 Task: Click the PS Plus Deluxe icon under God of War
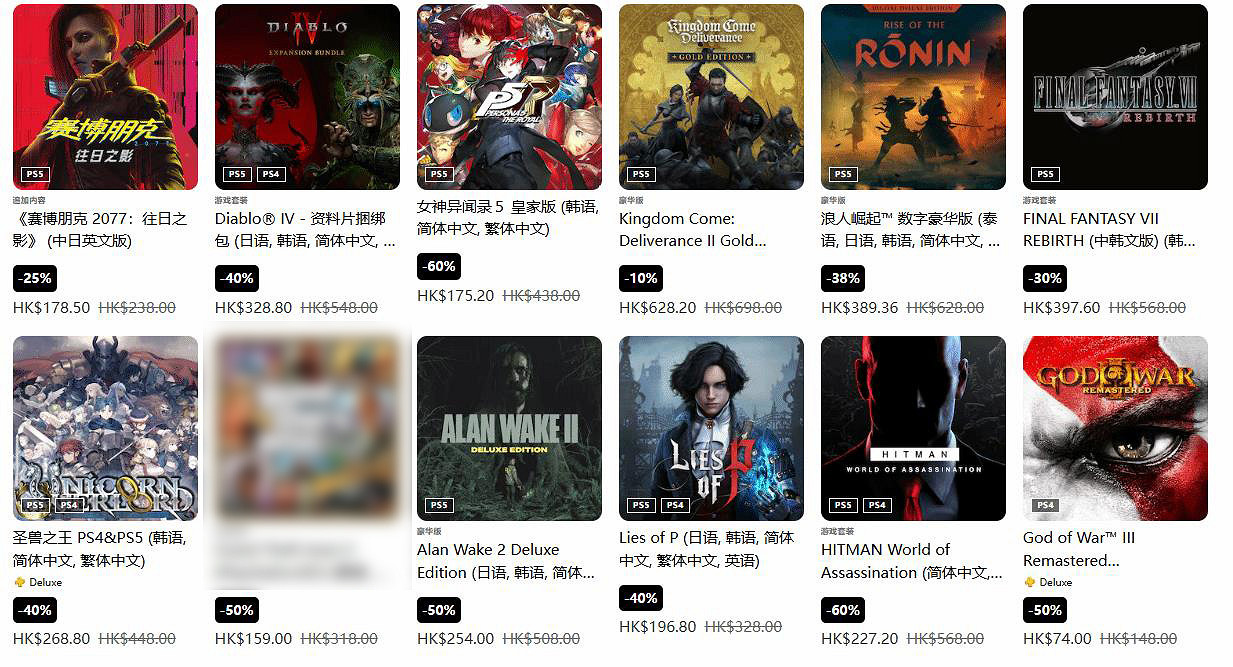click(1029, 582)
